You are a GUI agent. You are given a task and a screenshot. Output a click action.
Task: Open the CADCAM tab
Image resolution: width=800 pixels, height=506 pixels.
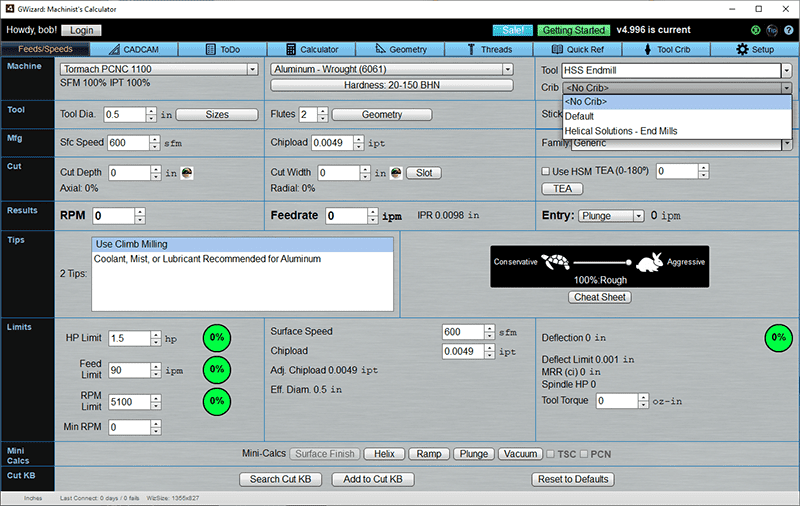coord(134,49)
